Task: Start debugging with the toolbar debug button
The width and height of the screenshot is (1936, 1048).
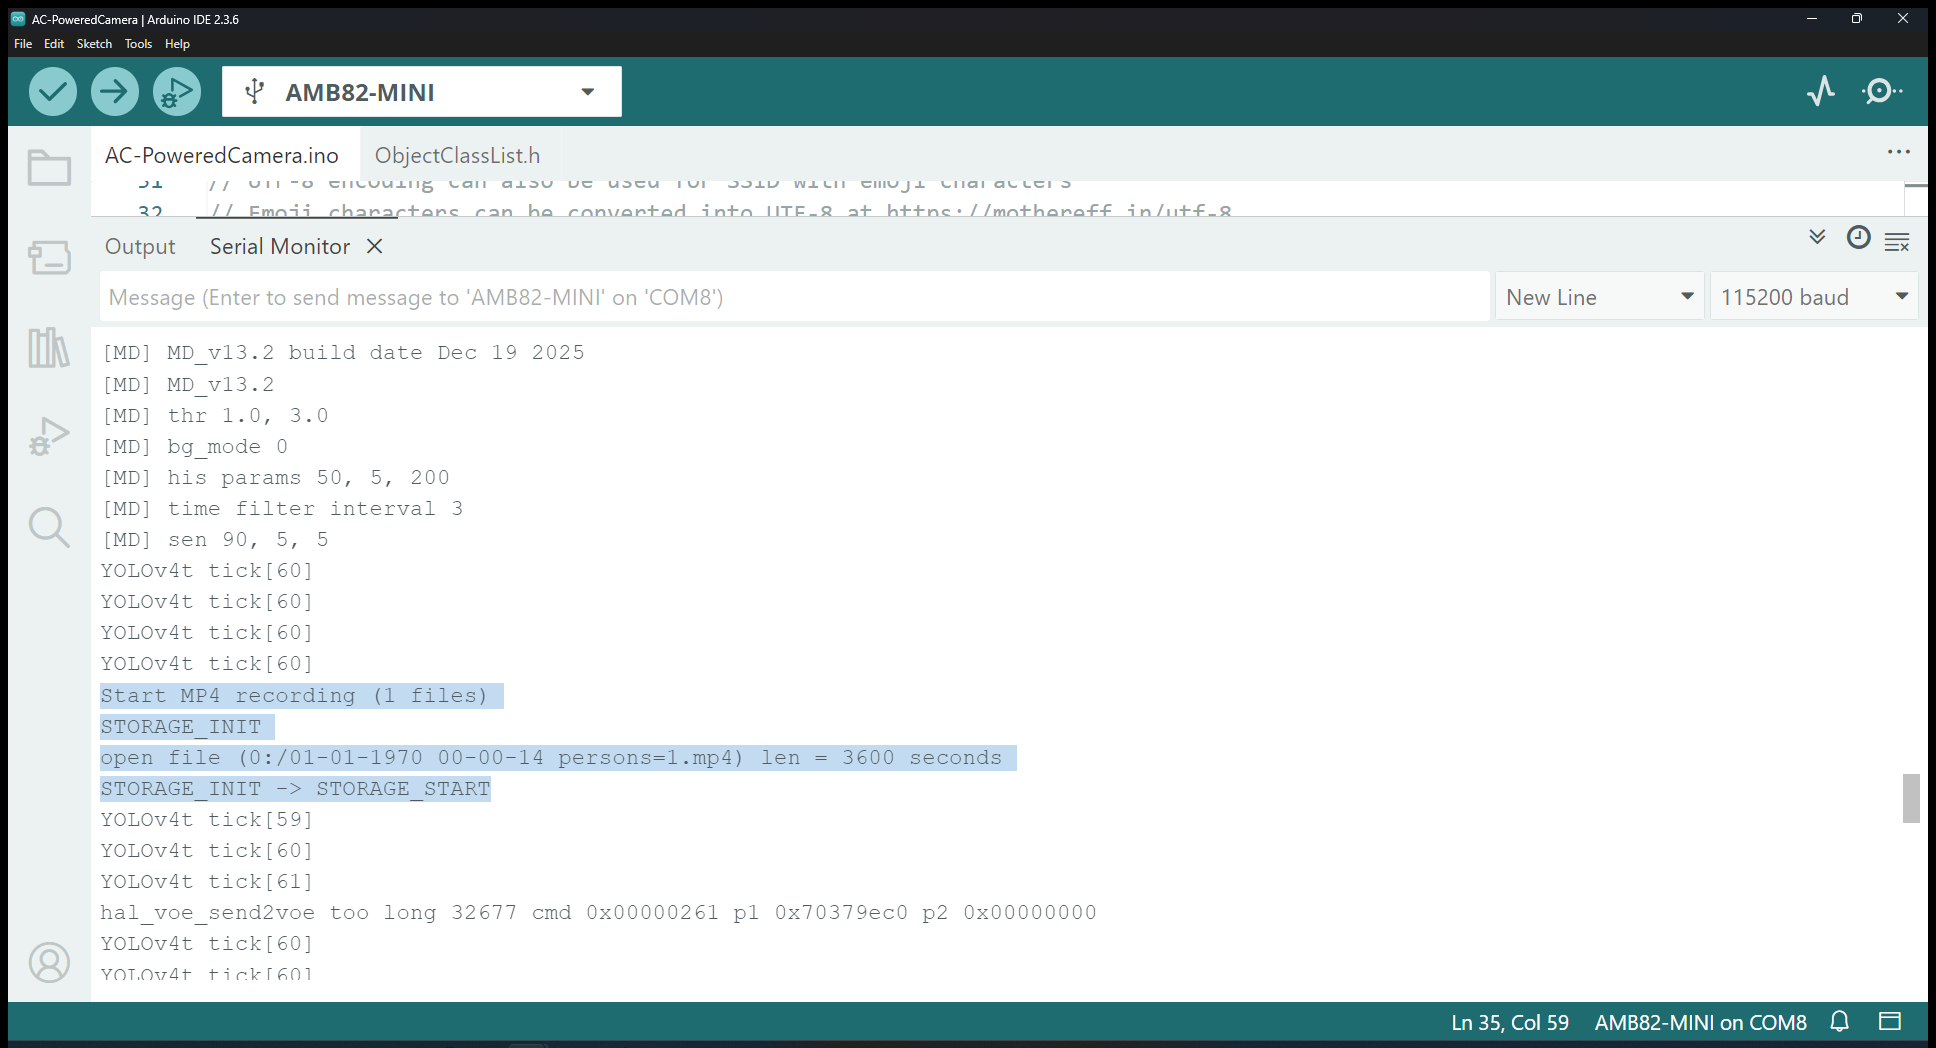Action: coord(177,92)
